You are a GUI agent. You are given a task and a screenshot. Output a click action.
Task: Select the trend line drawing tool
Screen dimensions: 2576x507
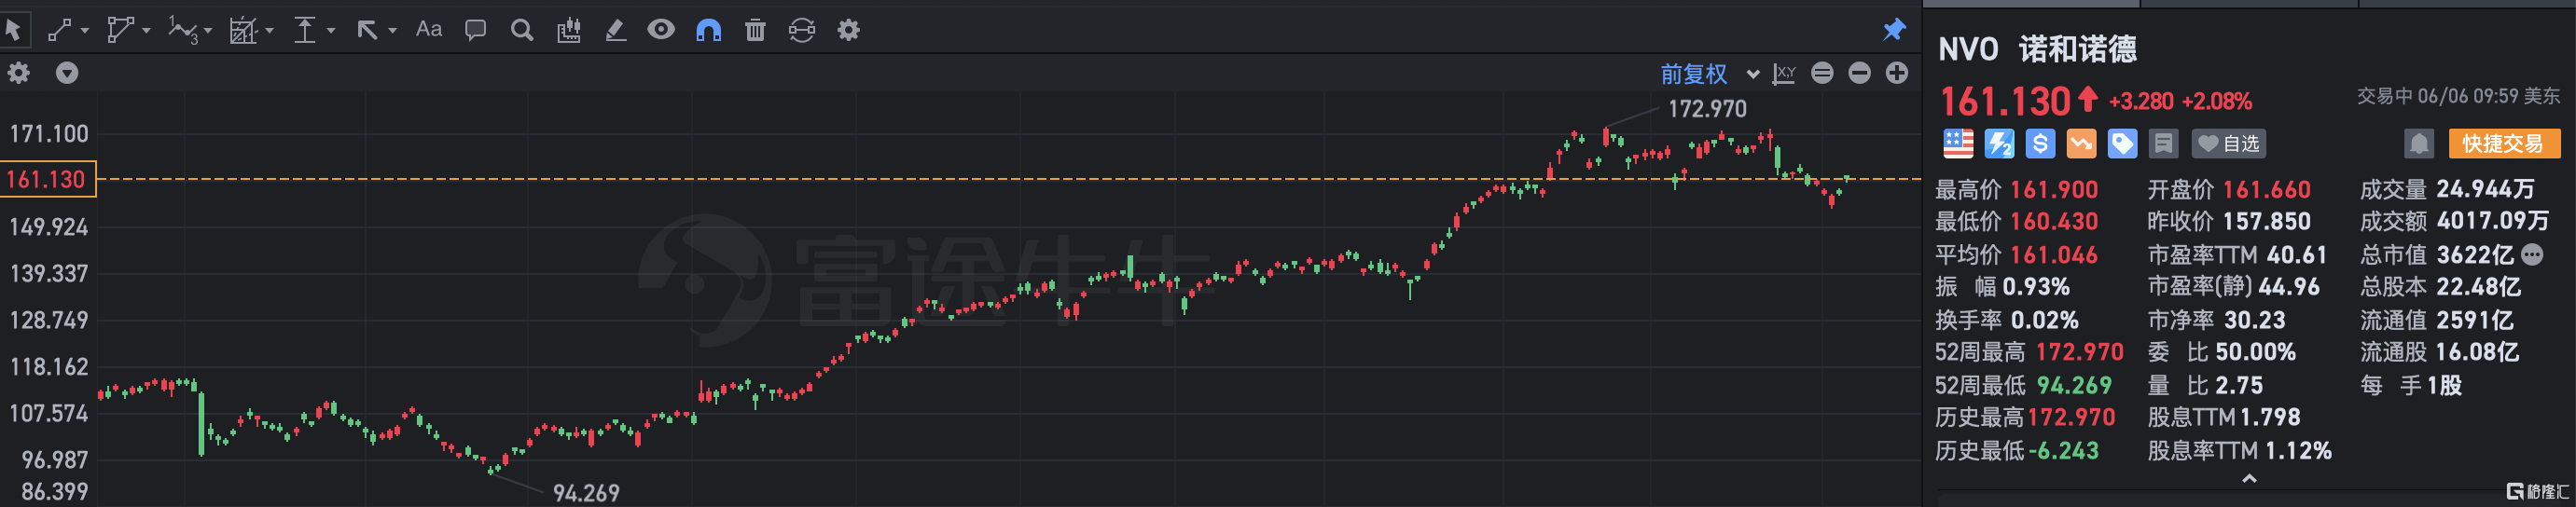pos(60,30)
